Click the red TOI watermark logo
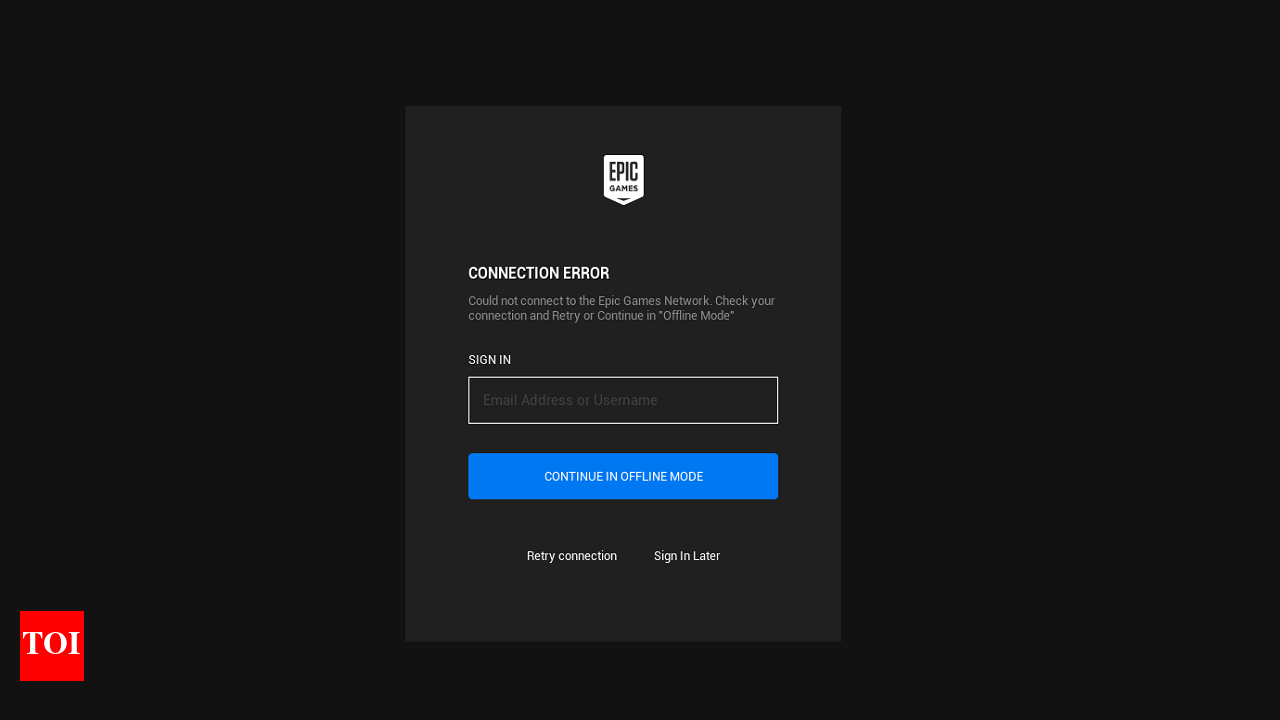1280x720 pixels. pos(52,646)
